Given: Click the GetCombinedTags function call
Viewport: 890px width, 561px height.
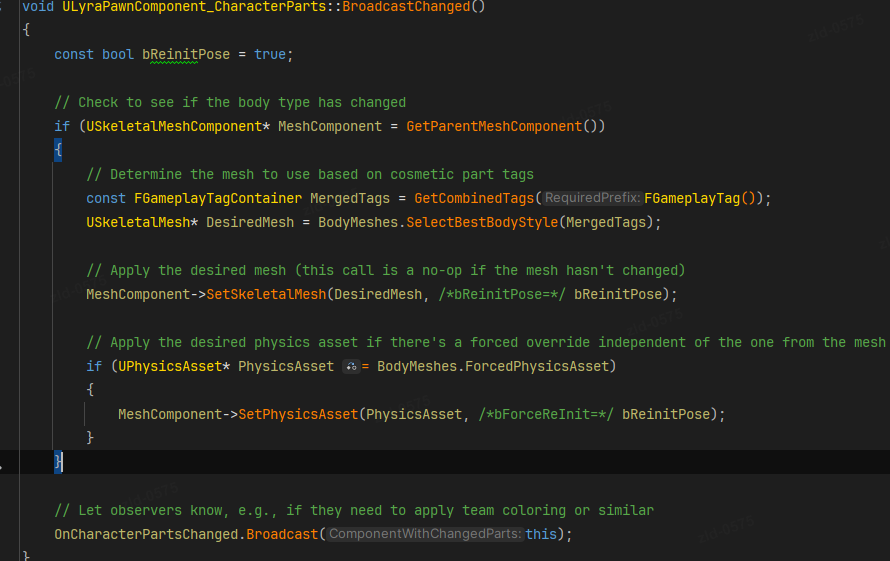Looking at the screenshot, I should [474, 198].
